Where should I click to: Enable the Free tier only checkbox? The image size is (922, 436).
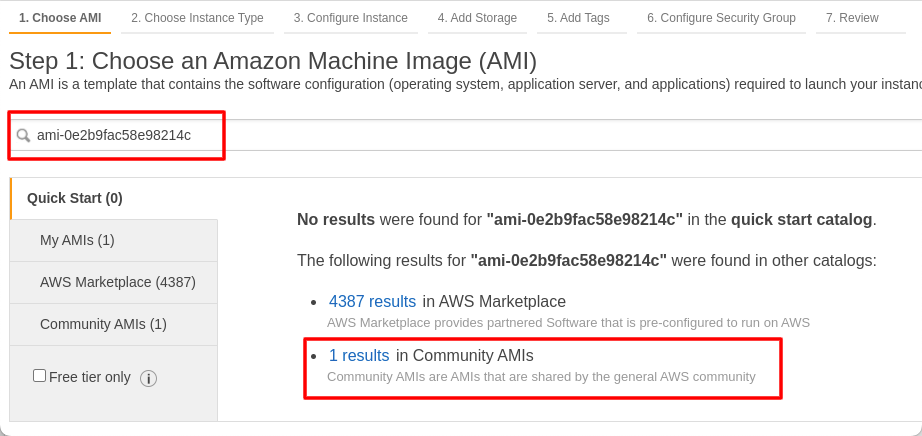[39, 375]
